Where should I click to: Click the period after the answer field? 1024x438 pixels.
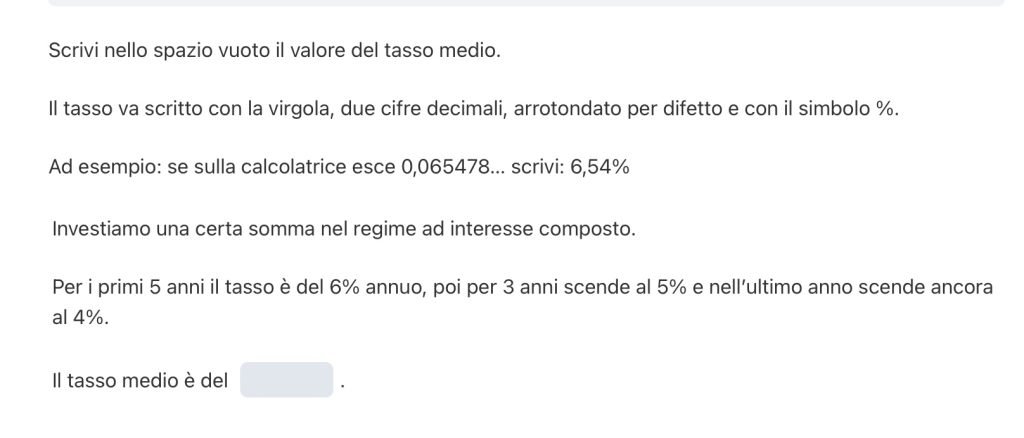[x=342, y=385]
